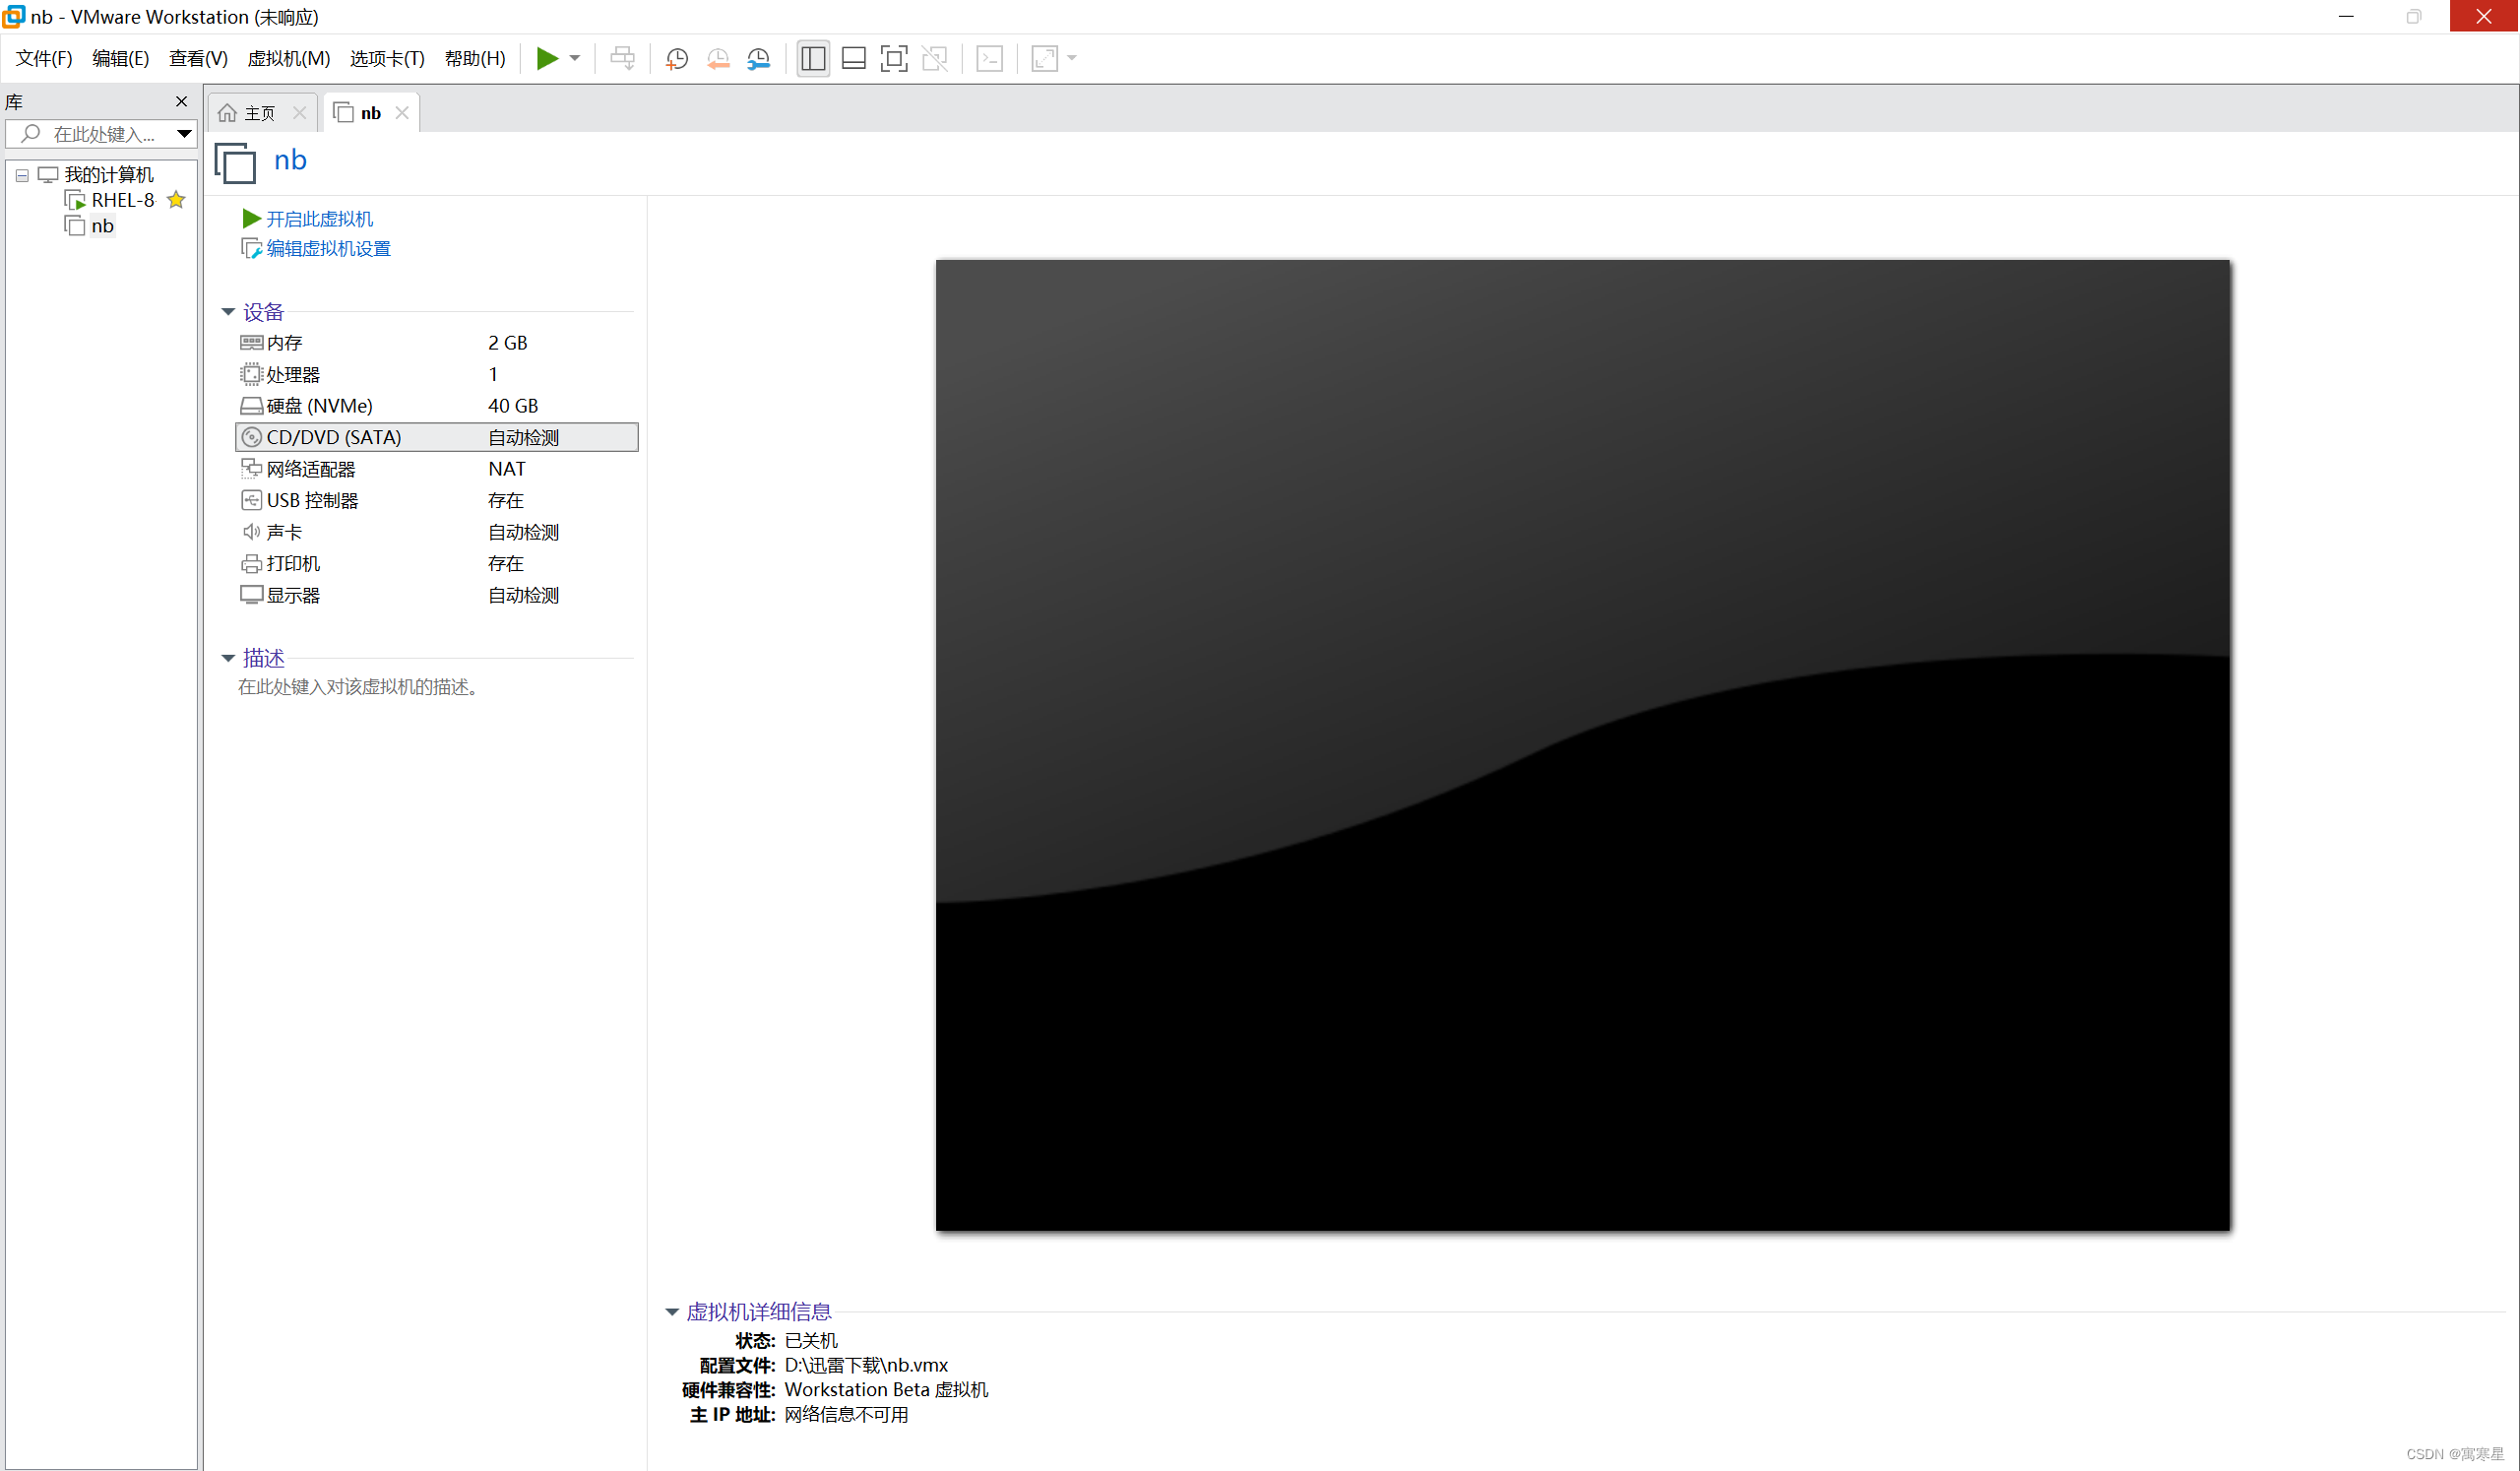
Task: Collapse the 描述 description section
Action: (228, 658)
